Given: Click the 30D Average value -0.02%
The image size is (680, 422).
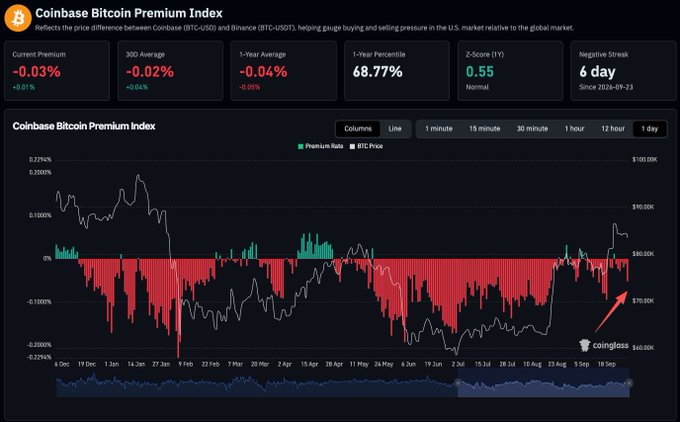Looking at the screenshot, I should tap(150, 72).
